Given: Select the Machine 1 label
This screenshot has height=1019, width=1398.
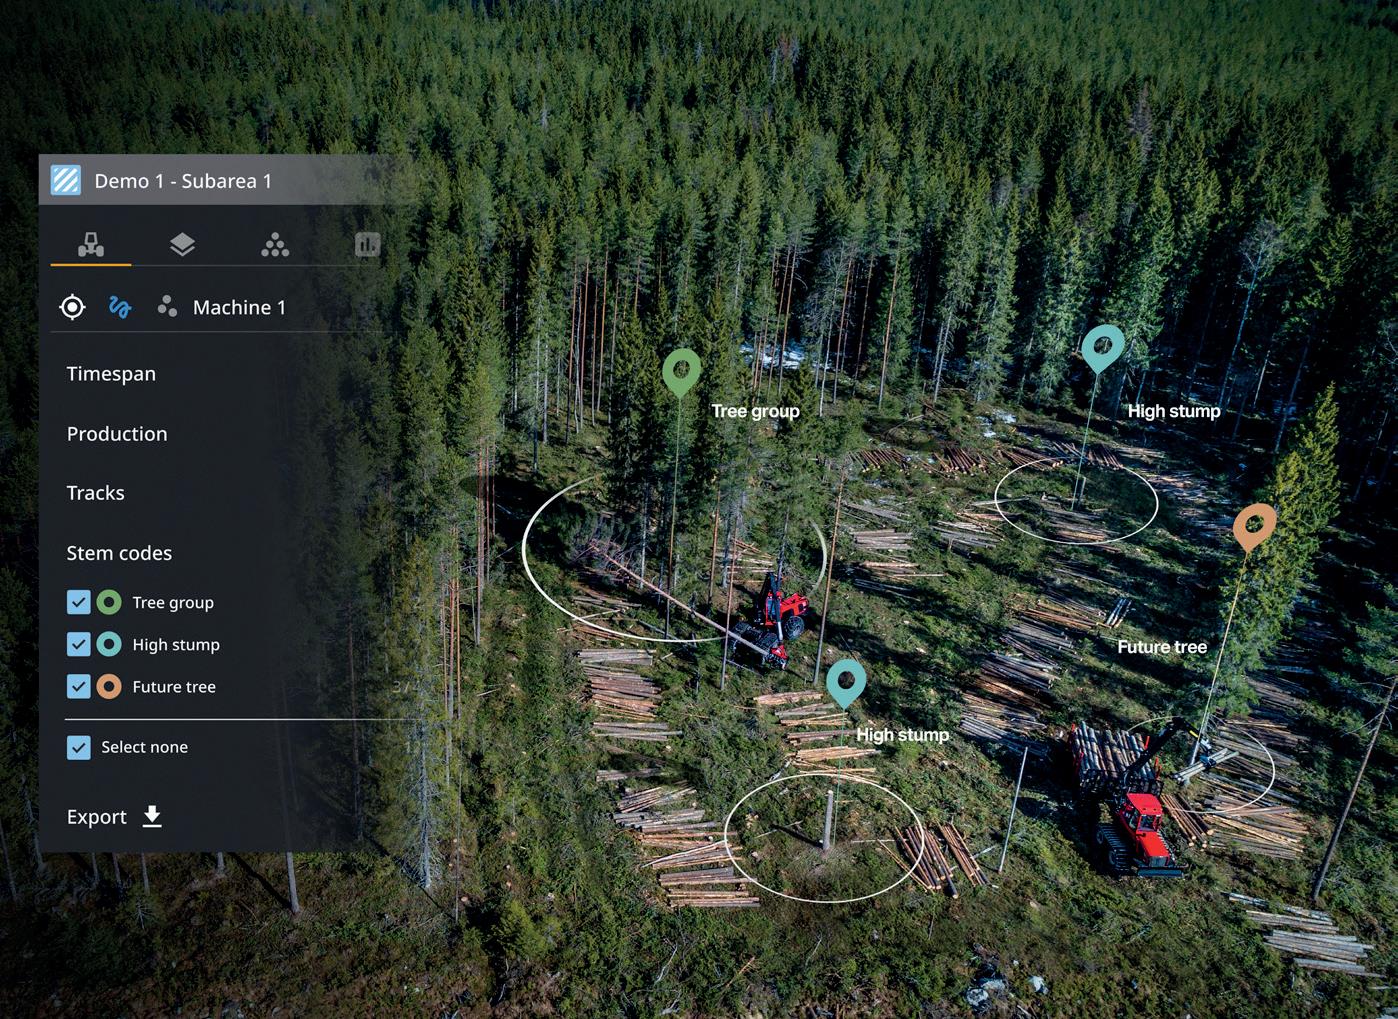Looking at the screenshot, I should (x=239, y=308).
